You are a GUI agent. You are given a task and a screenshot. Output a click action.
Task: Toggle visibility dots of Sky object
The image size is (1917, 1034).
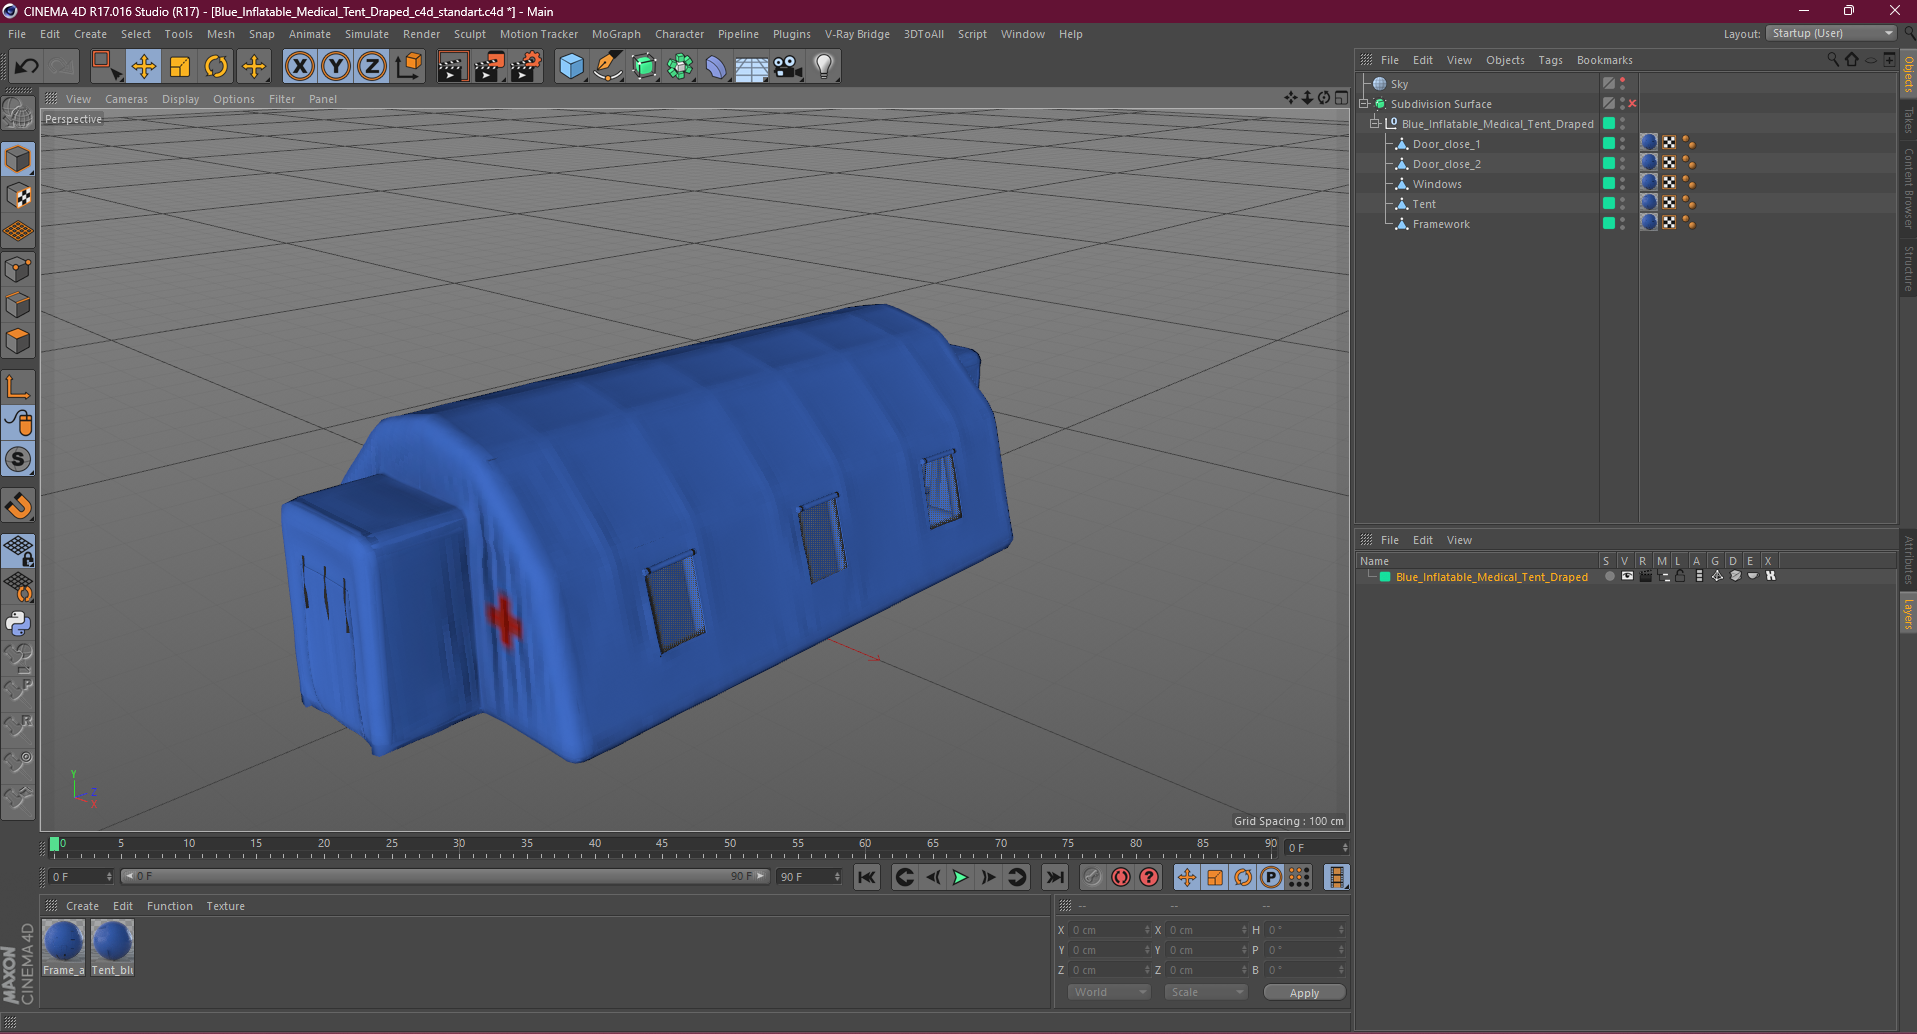coord(1622,84)
